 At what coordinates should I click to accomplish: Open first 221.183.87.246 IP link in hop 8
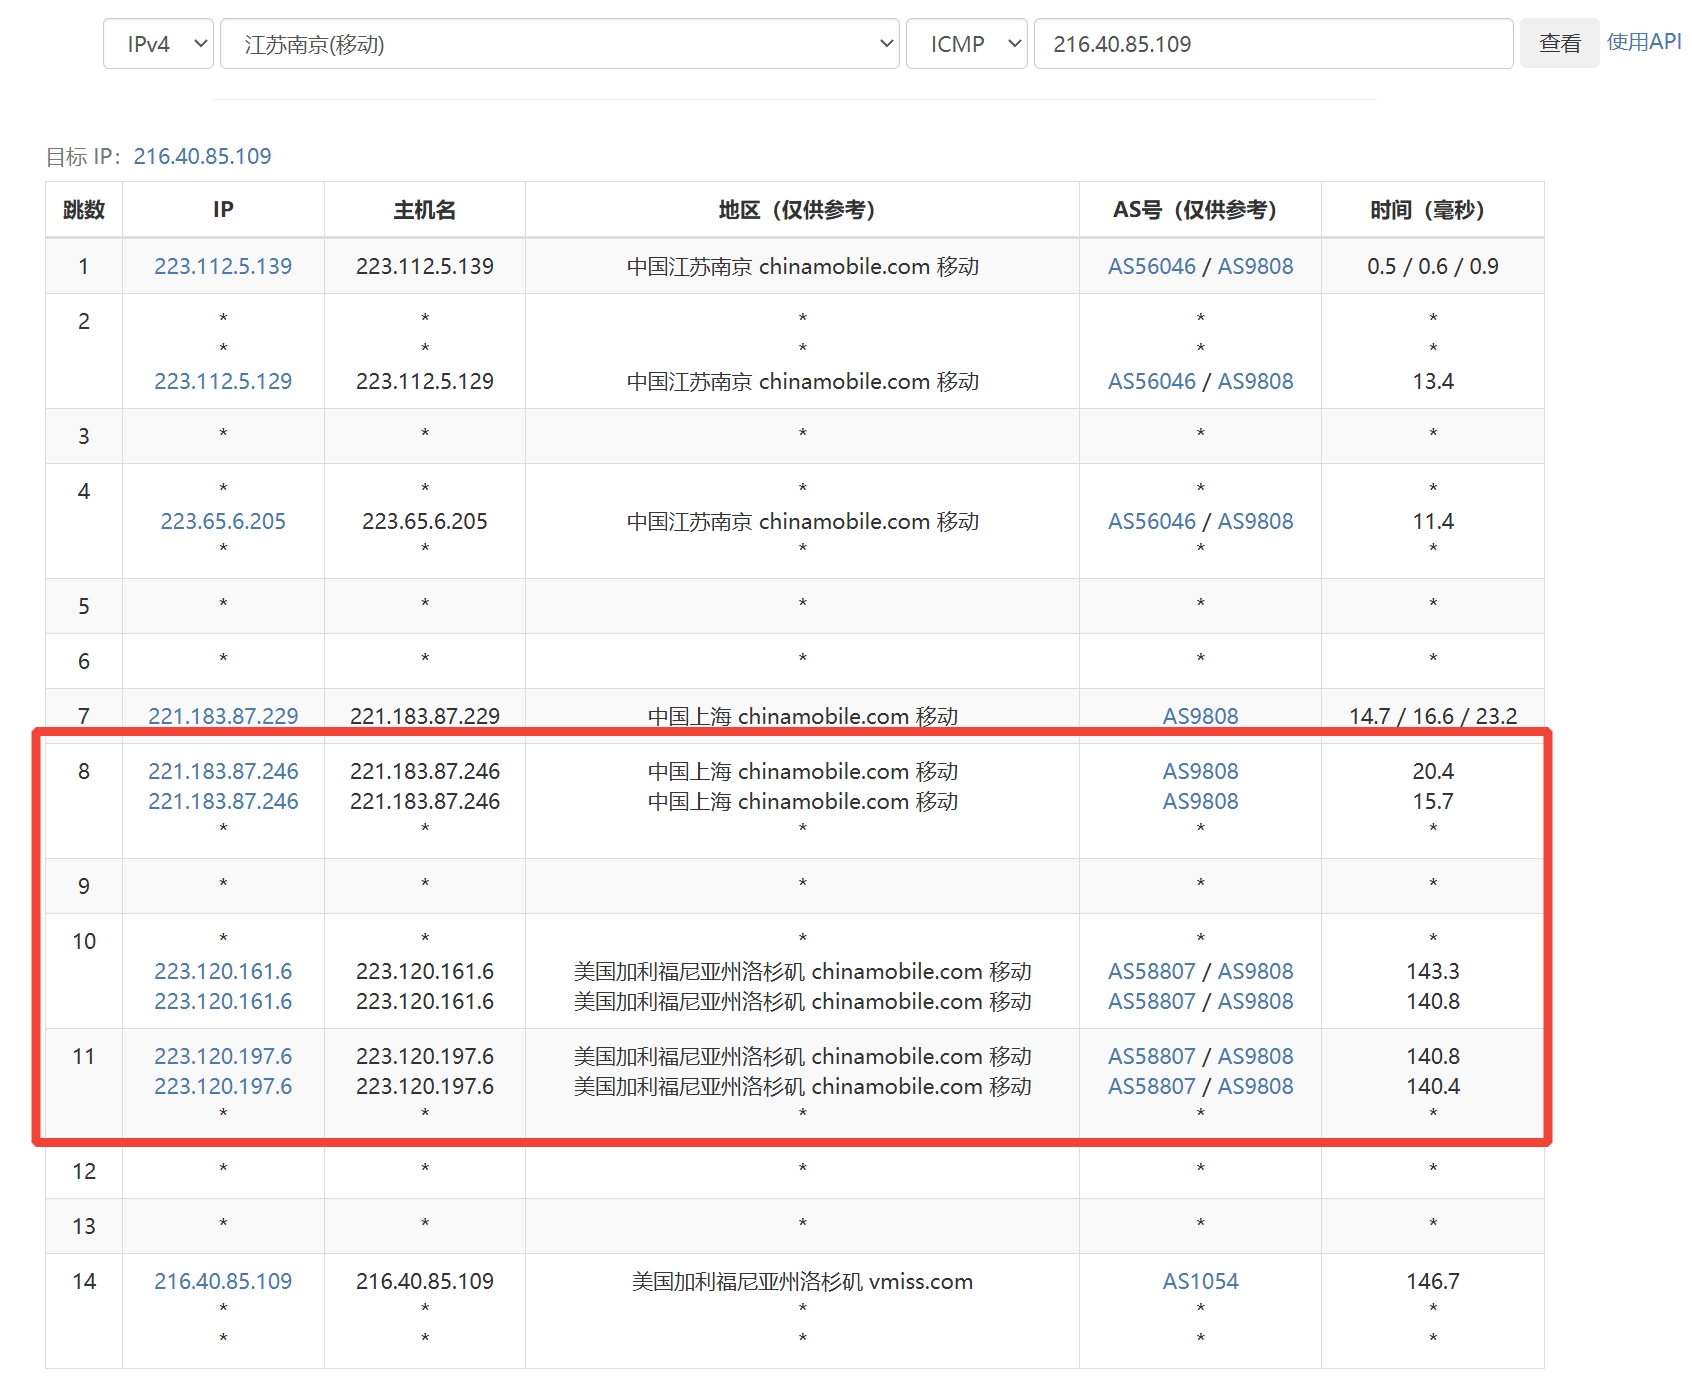coord(223,771)
